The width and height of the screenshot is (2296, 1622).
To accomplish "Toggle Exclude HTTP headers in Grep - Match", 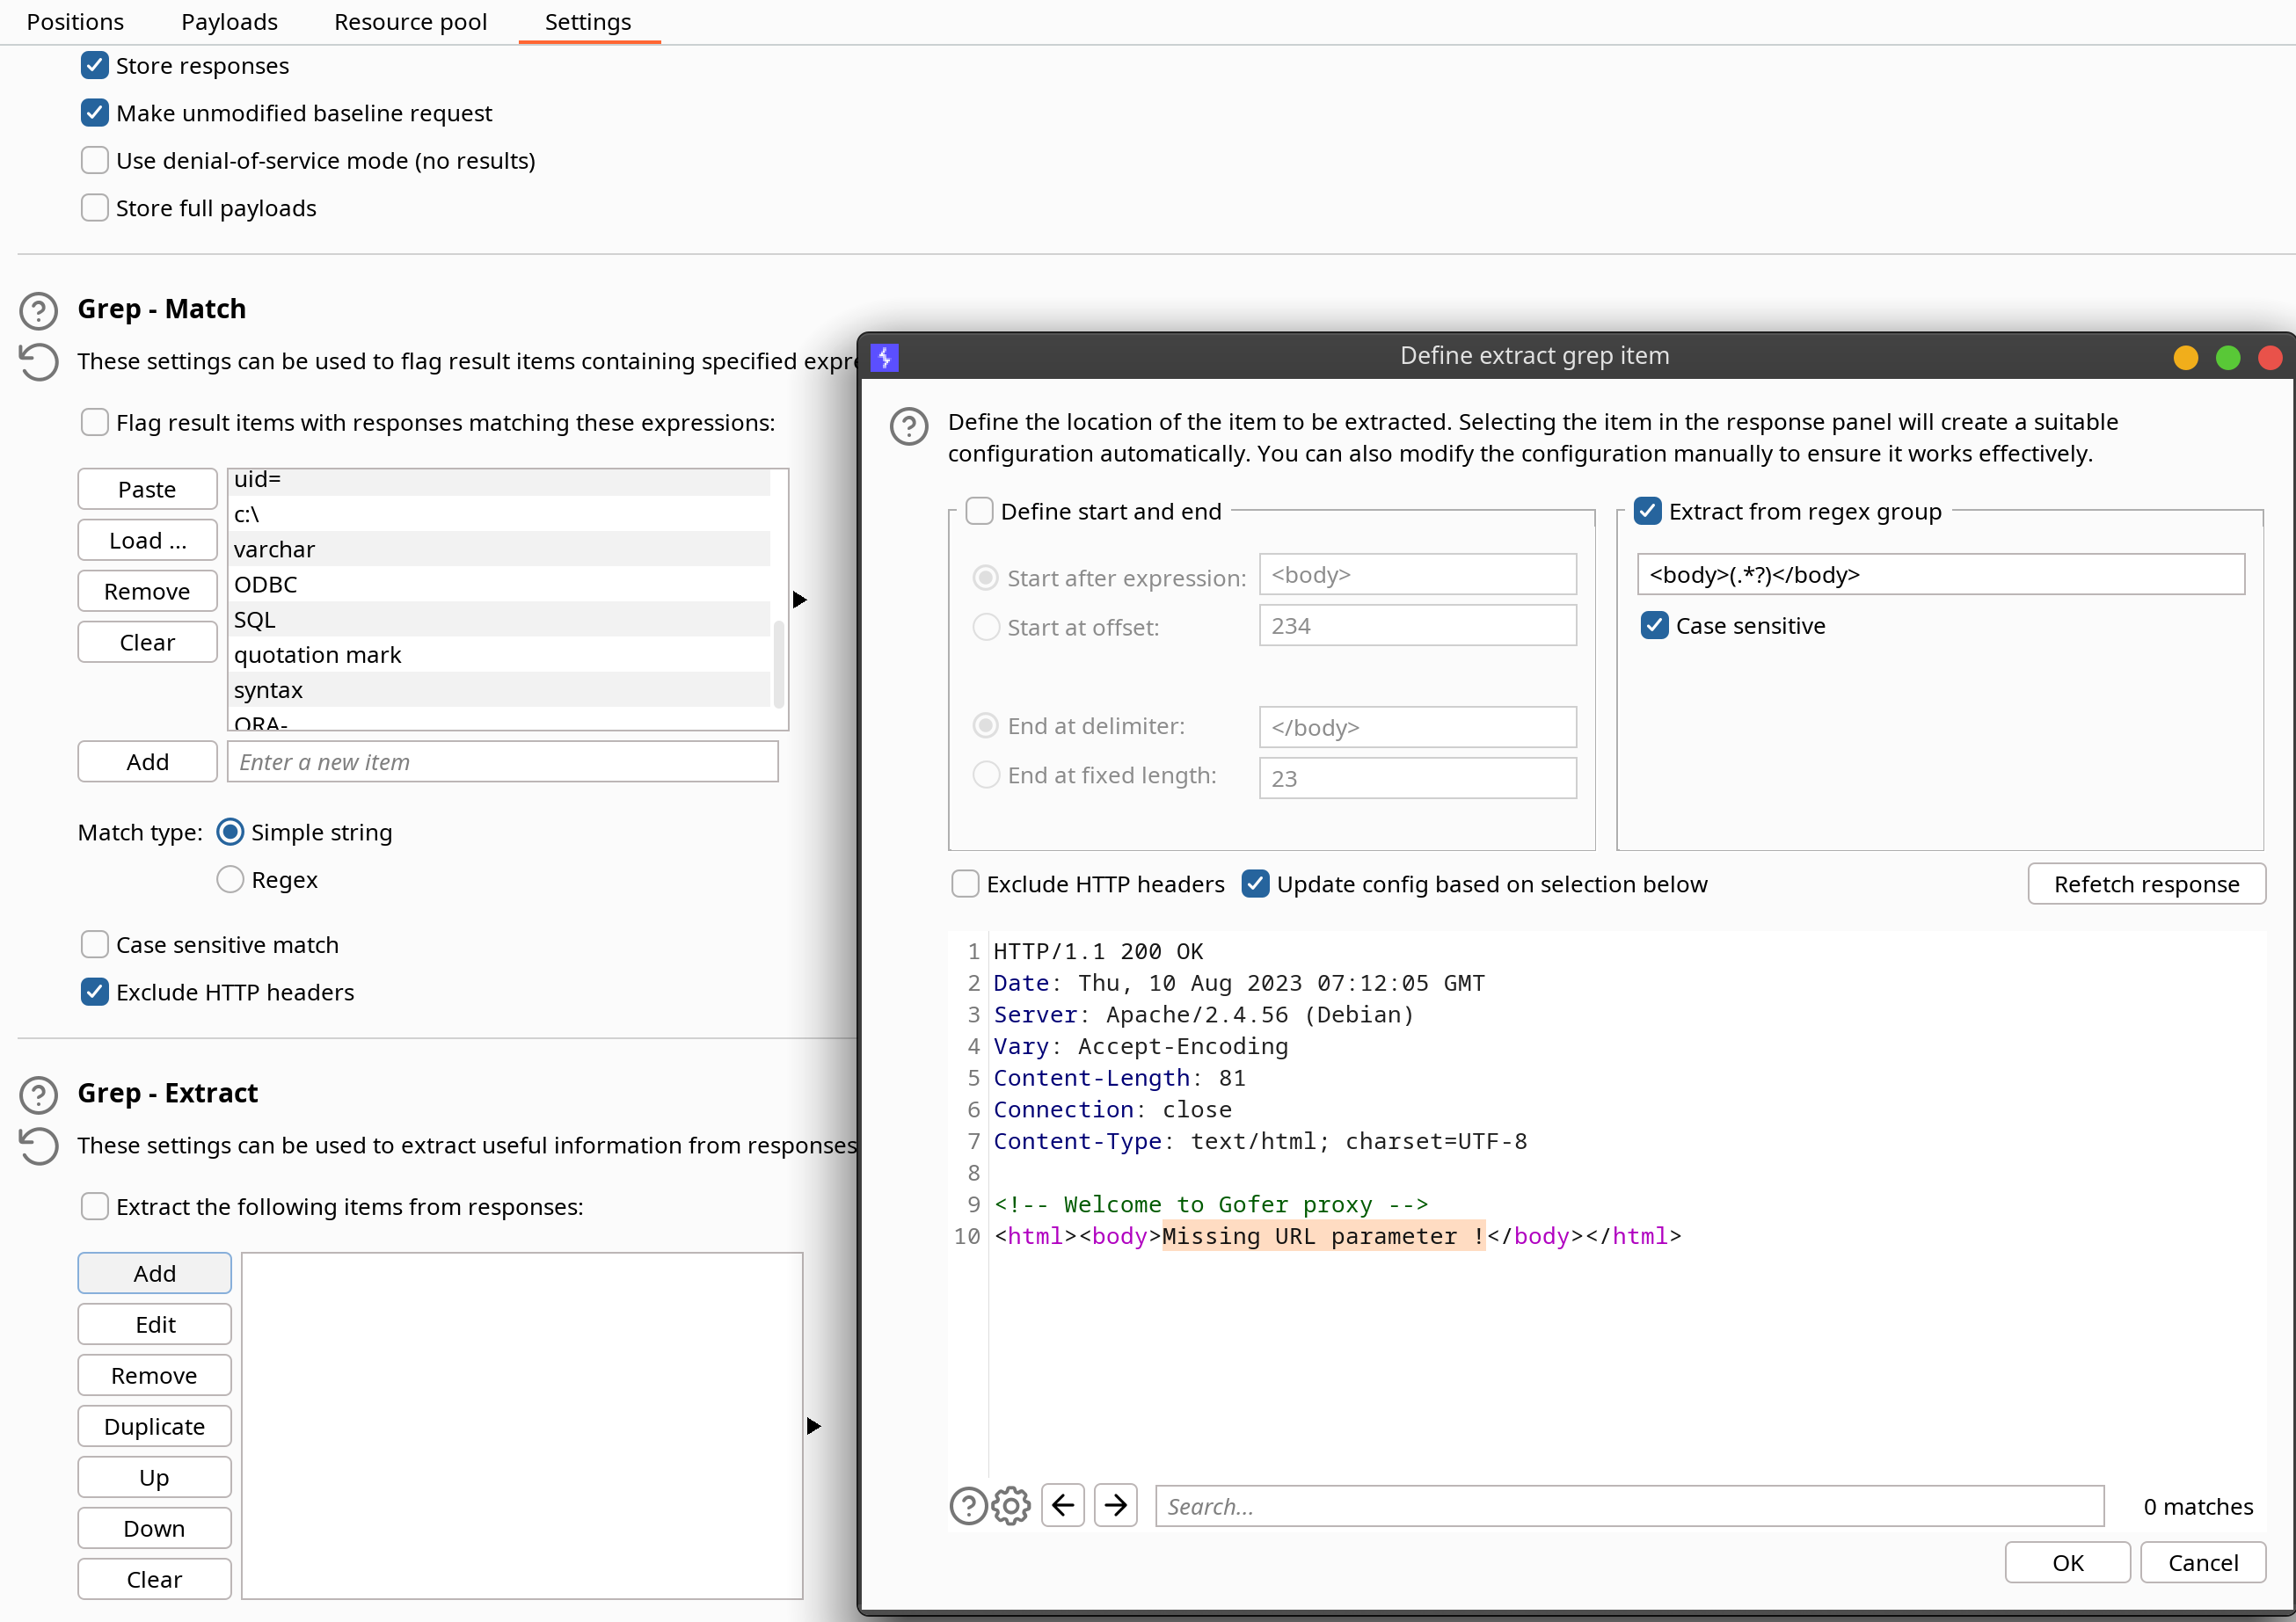I will [x=94, y=992].
